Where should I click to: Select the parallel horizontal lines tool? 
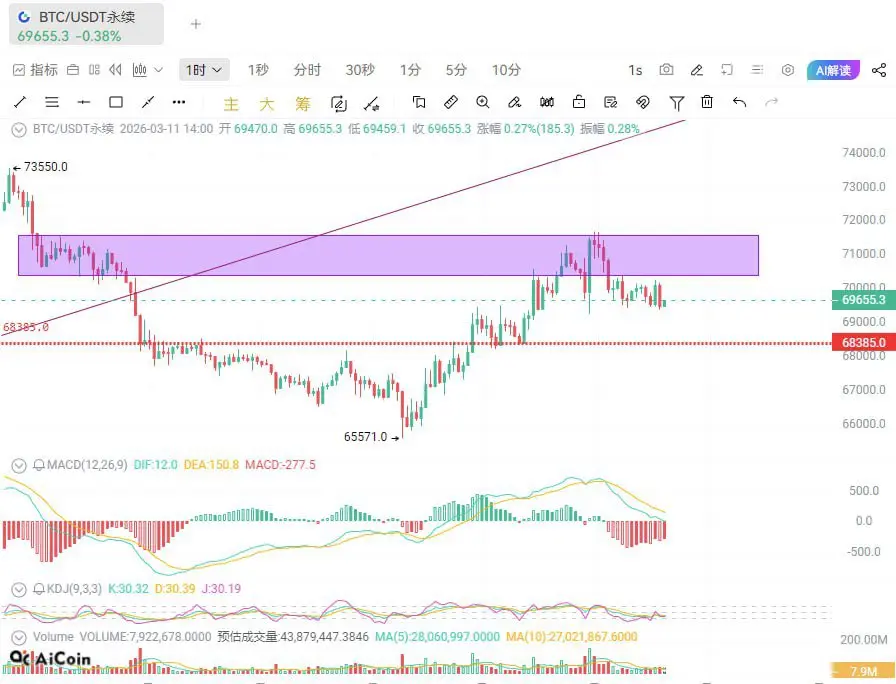pyautogui.click(x=52, y=102)
